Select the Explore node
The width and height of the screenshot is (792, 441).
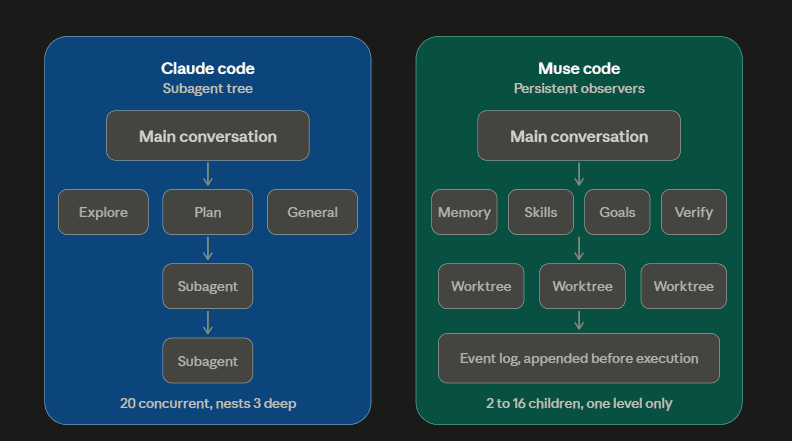coord(104,212)
